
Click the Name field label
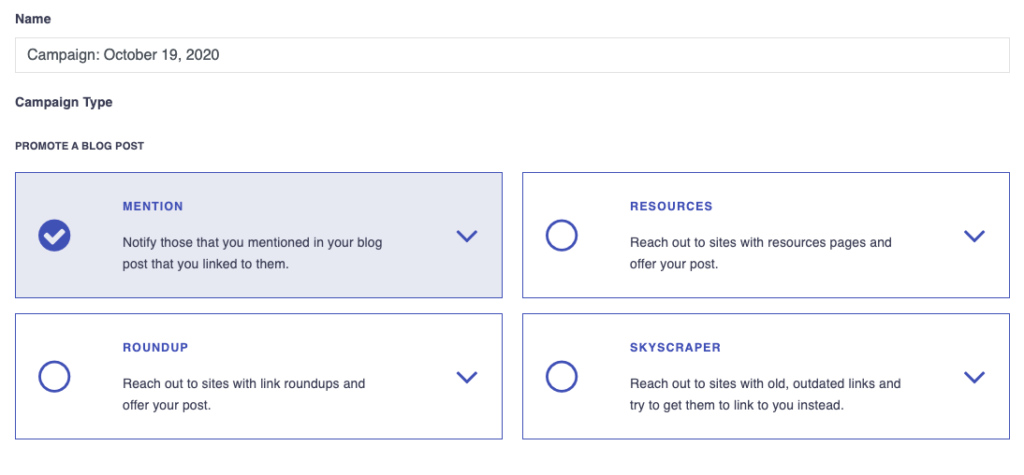(33, 19)
